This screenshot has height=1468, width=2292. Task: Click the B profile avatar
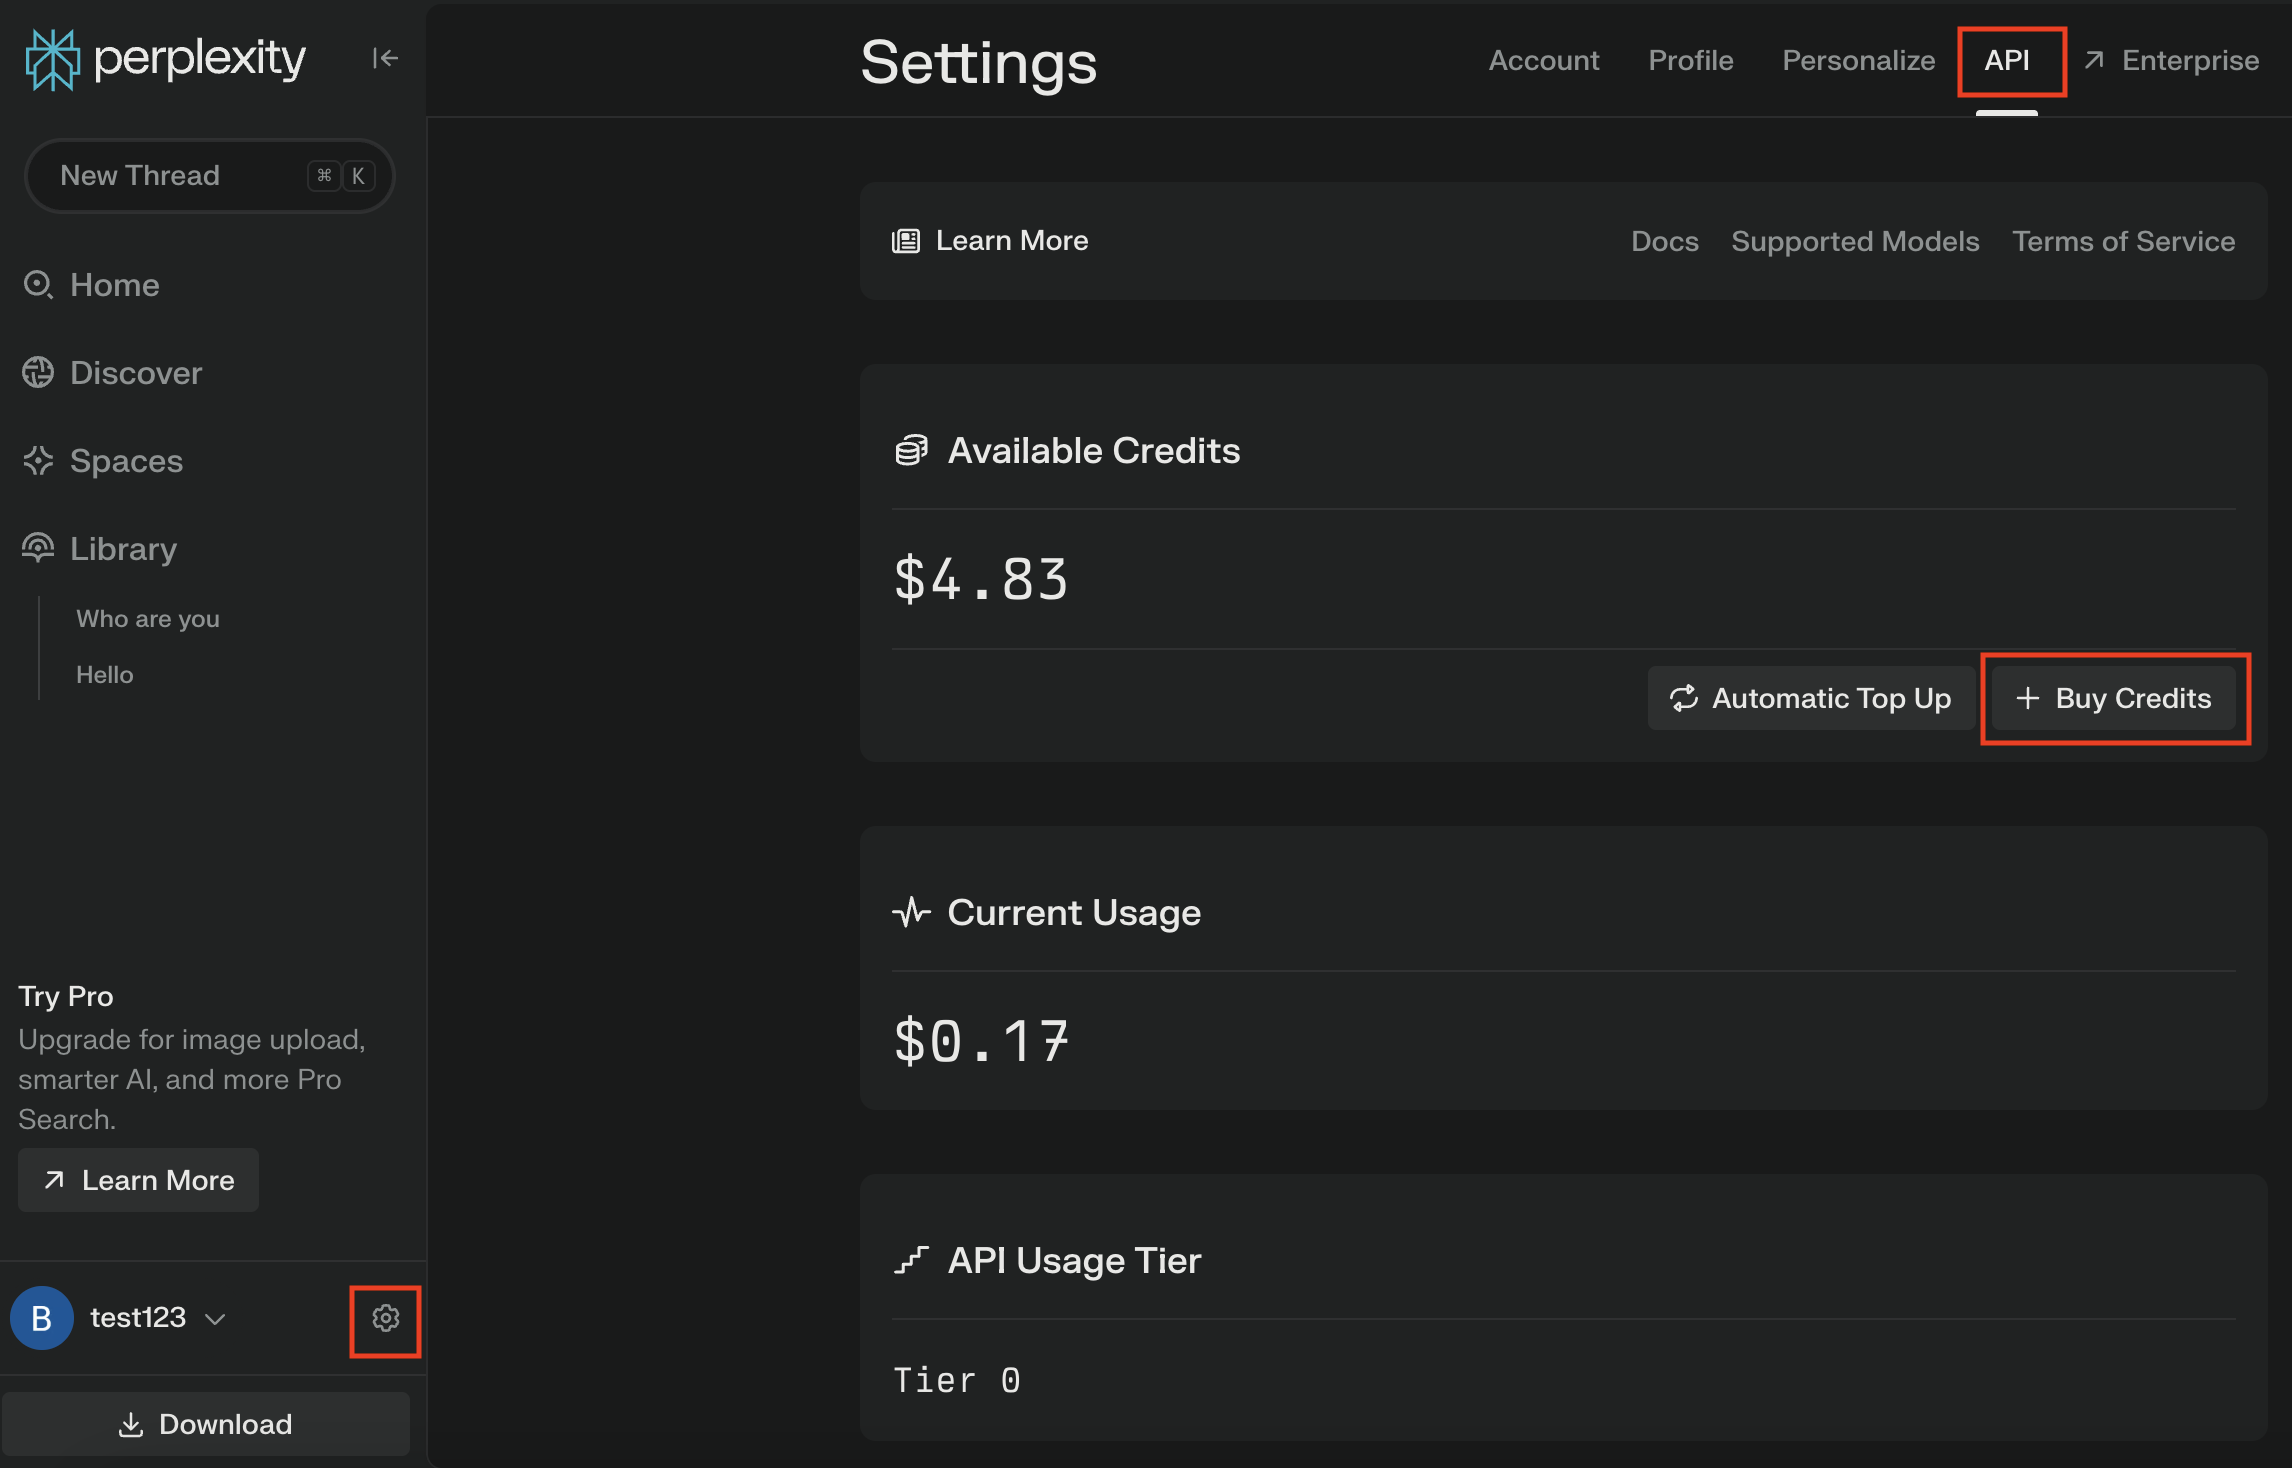42,1319
